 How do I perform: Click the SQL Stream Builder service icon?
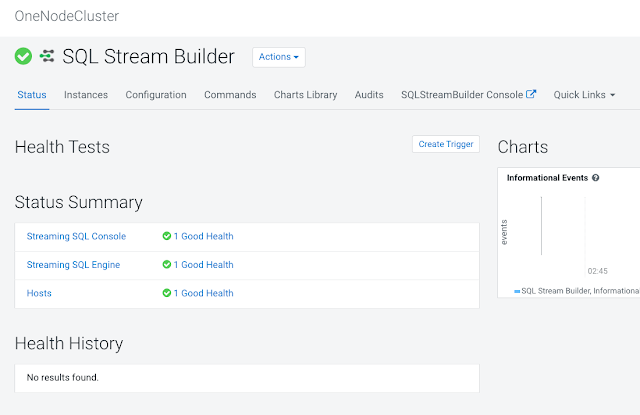(x=47, y=57)
